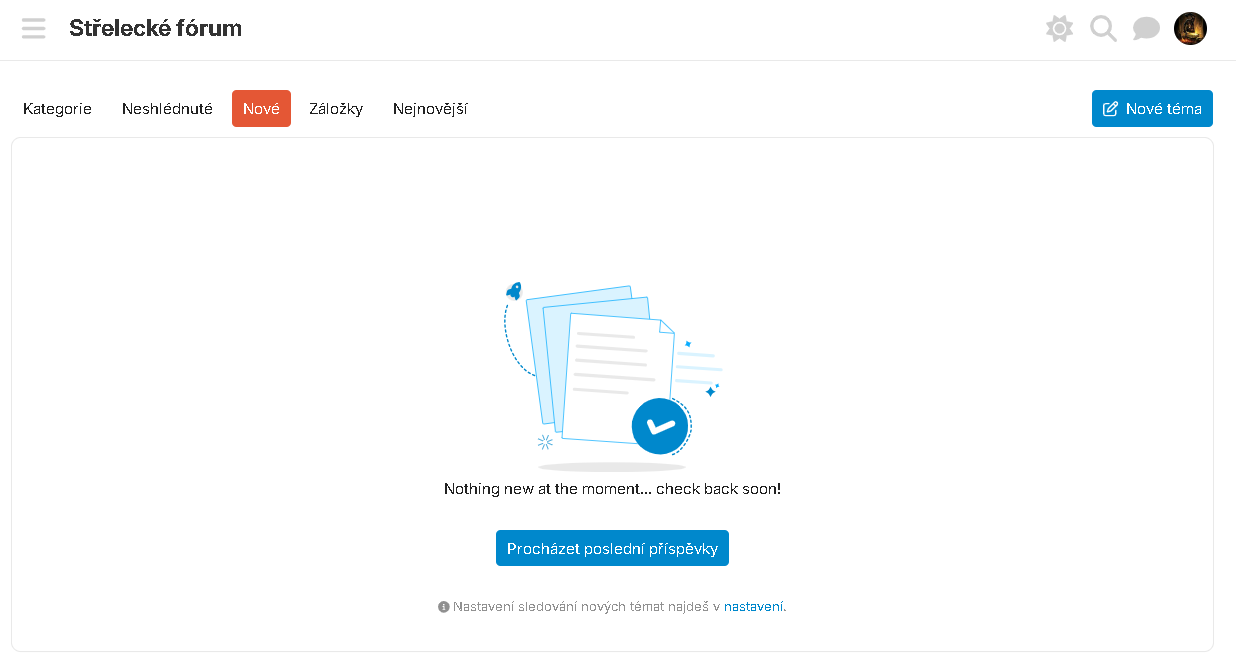Switch to the Kategorie tab
The image size is (1236, 665).
click(x=57, y=109)
